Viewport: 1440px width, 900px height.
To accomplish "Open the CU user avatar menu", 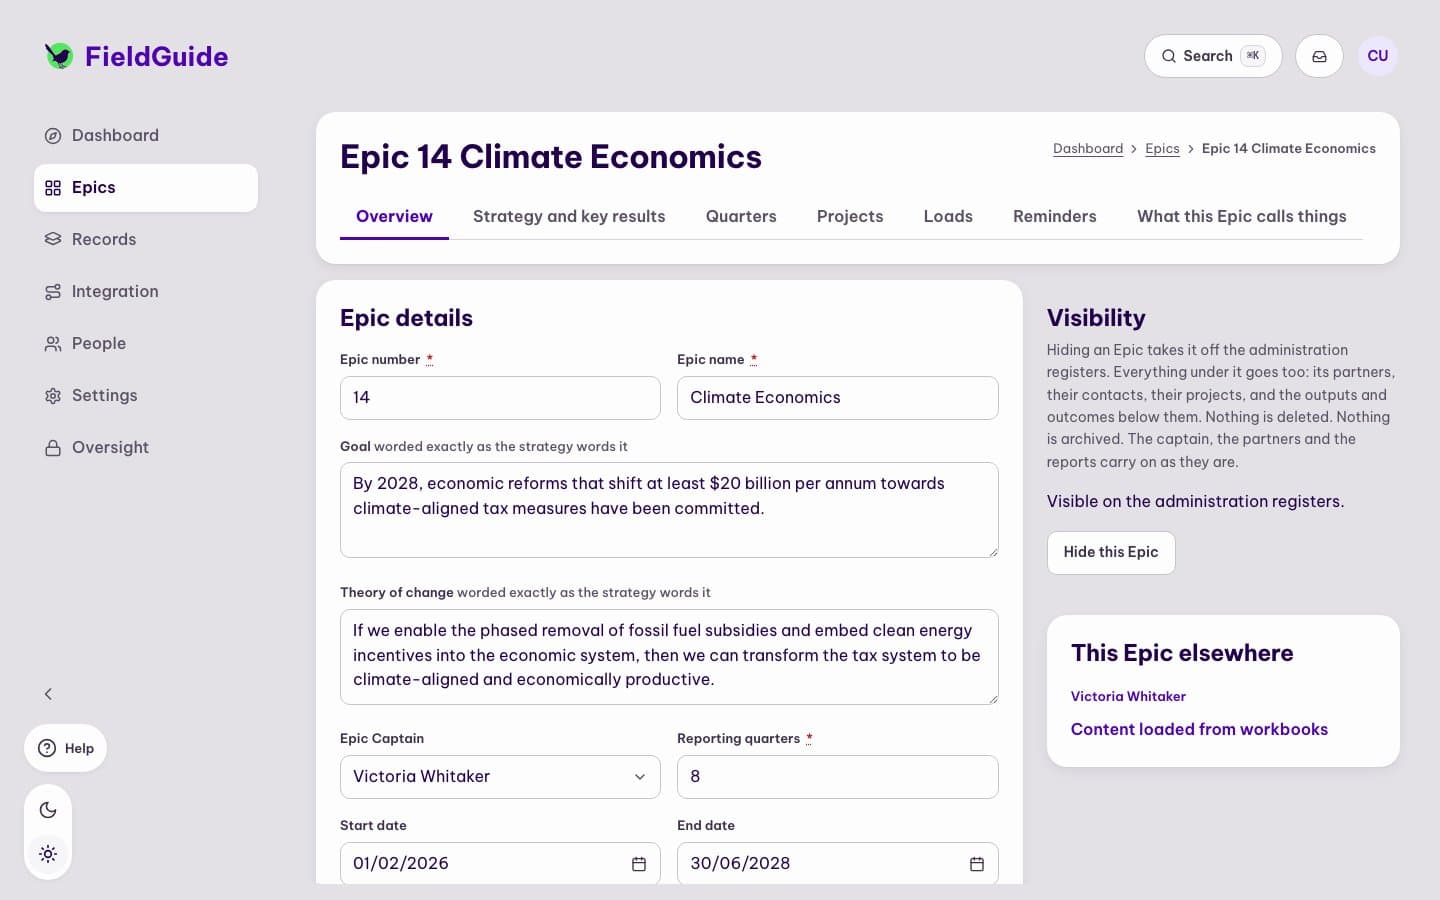I will 1378,56.
